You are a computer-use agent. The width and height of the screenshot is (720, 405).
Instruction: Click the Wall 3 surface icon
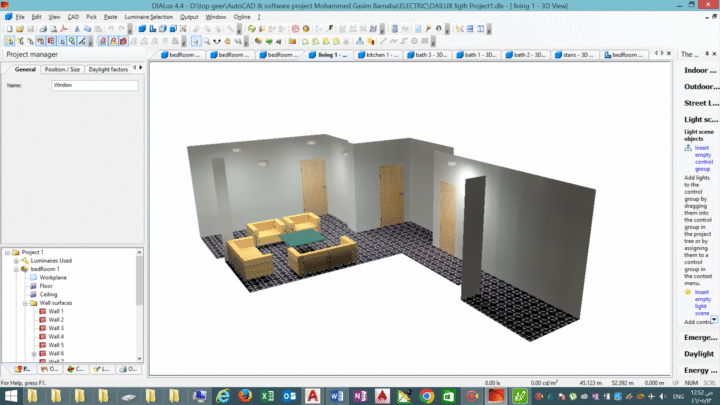tap(42, 328)
